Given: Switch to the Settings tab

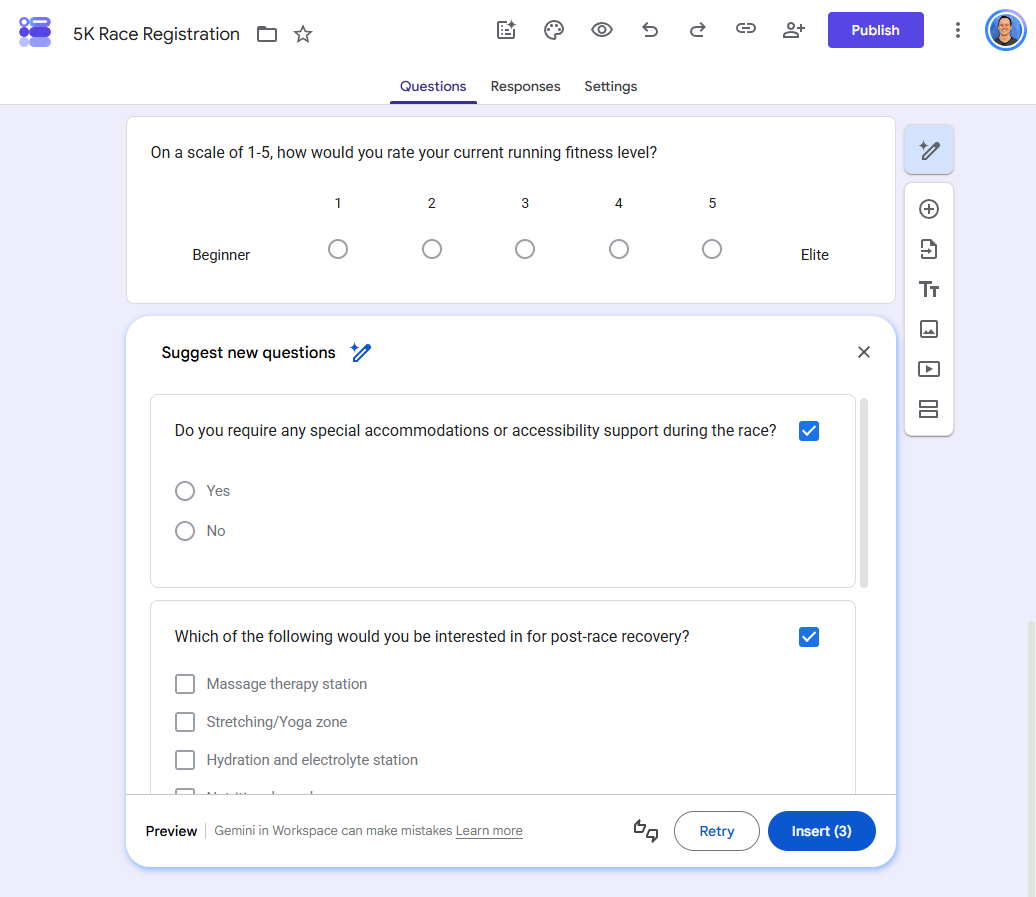Looking at the screenshot, I should (610, 87).
